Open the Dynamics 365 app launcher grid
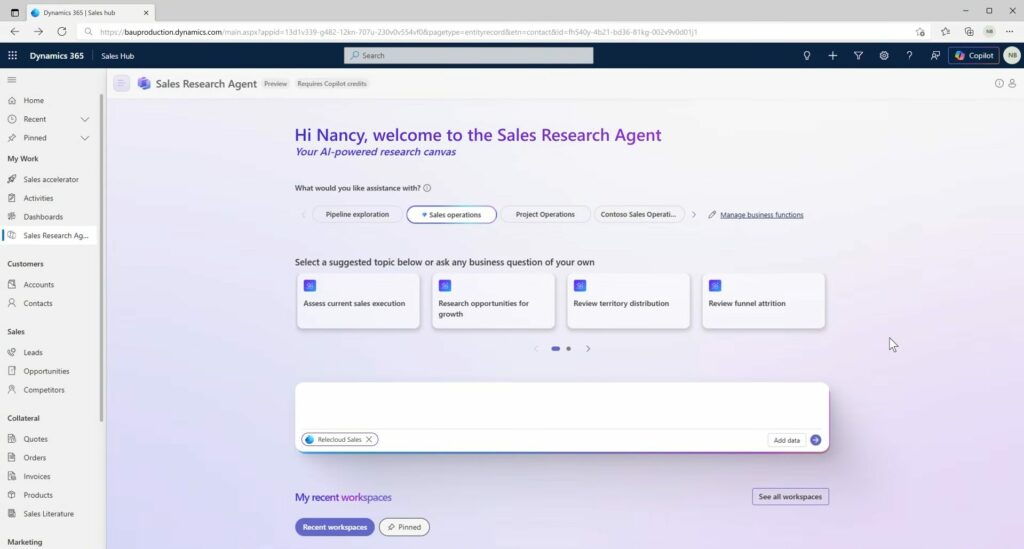 pyautogui.click(x=12, y=55)
